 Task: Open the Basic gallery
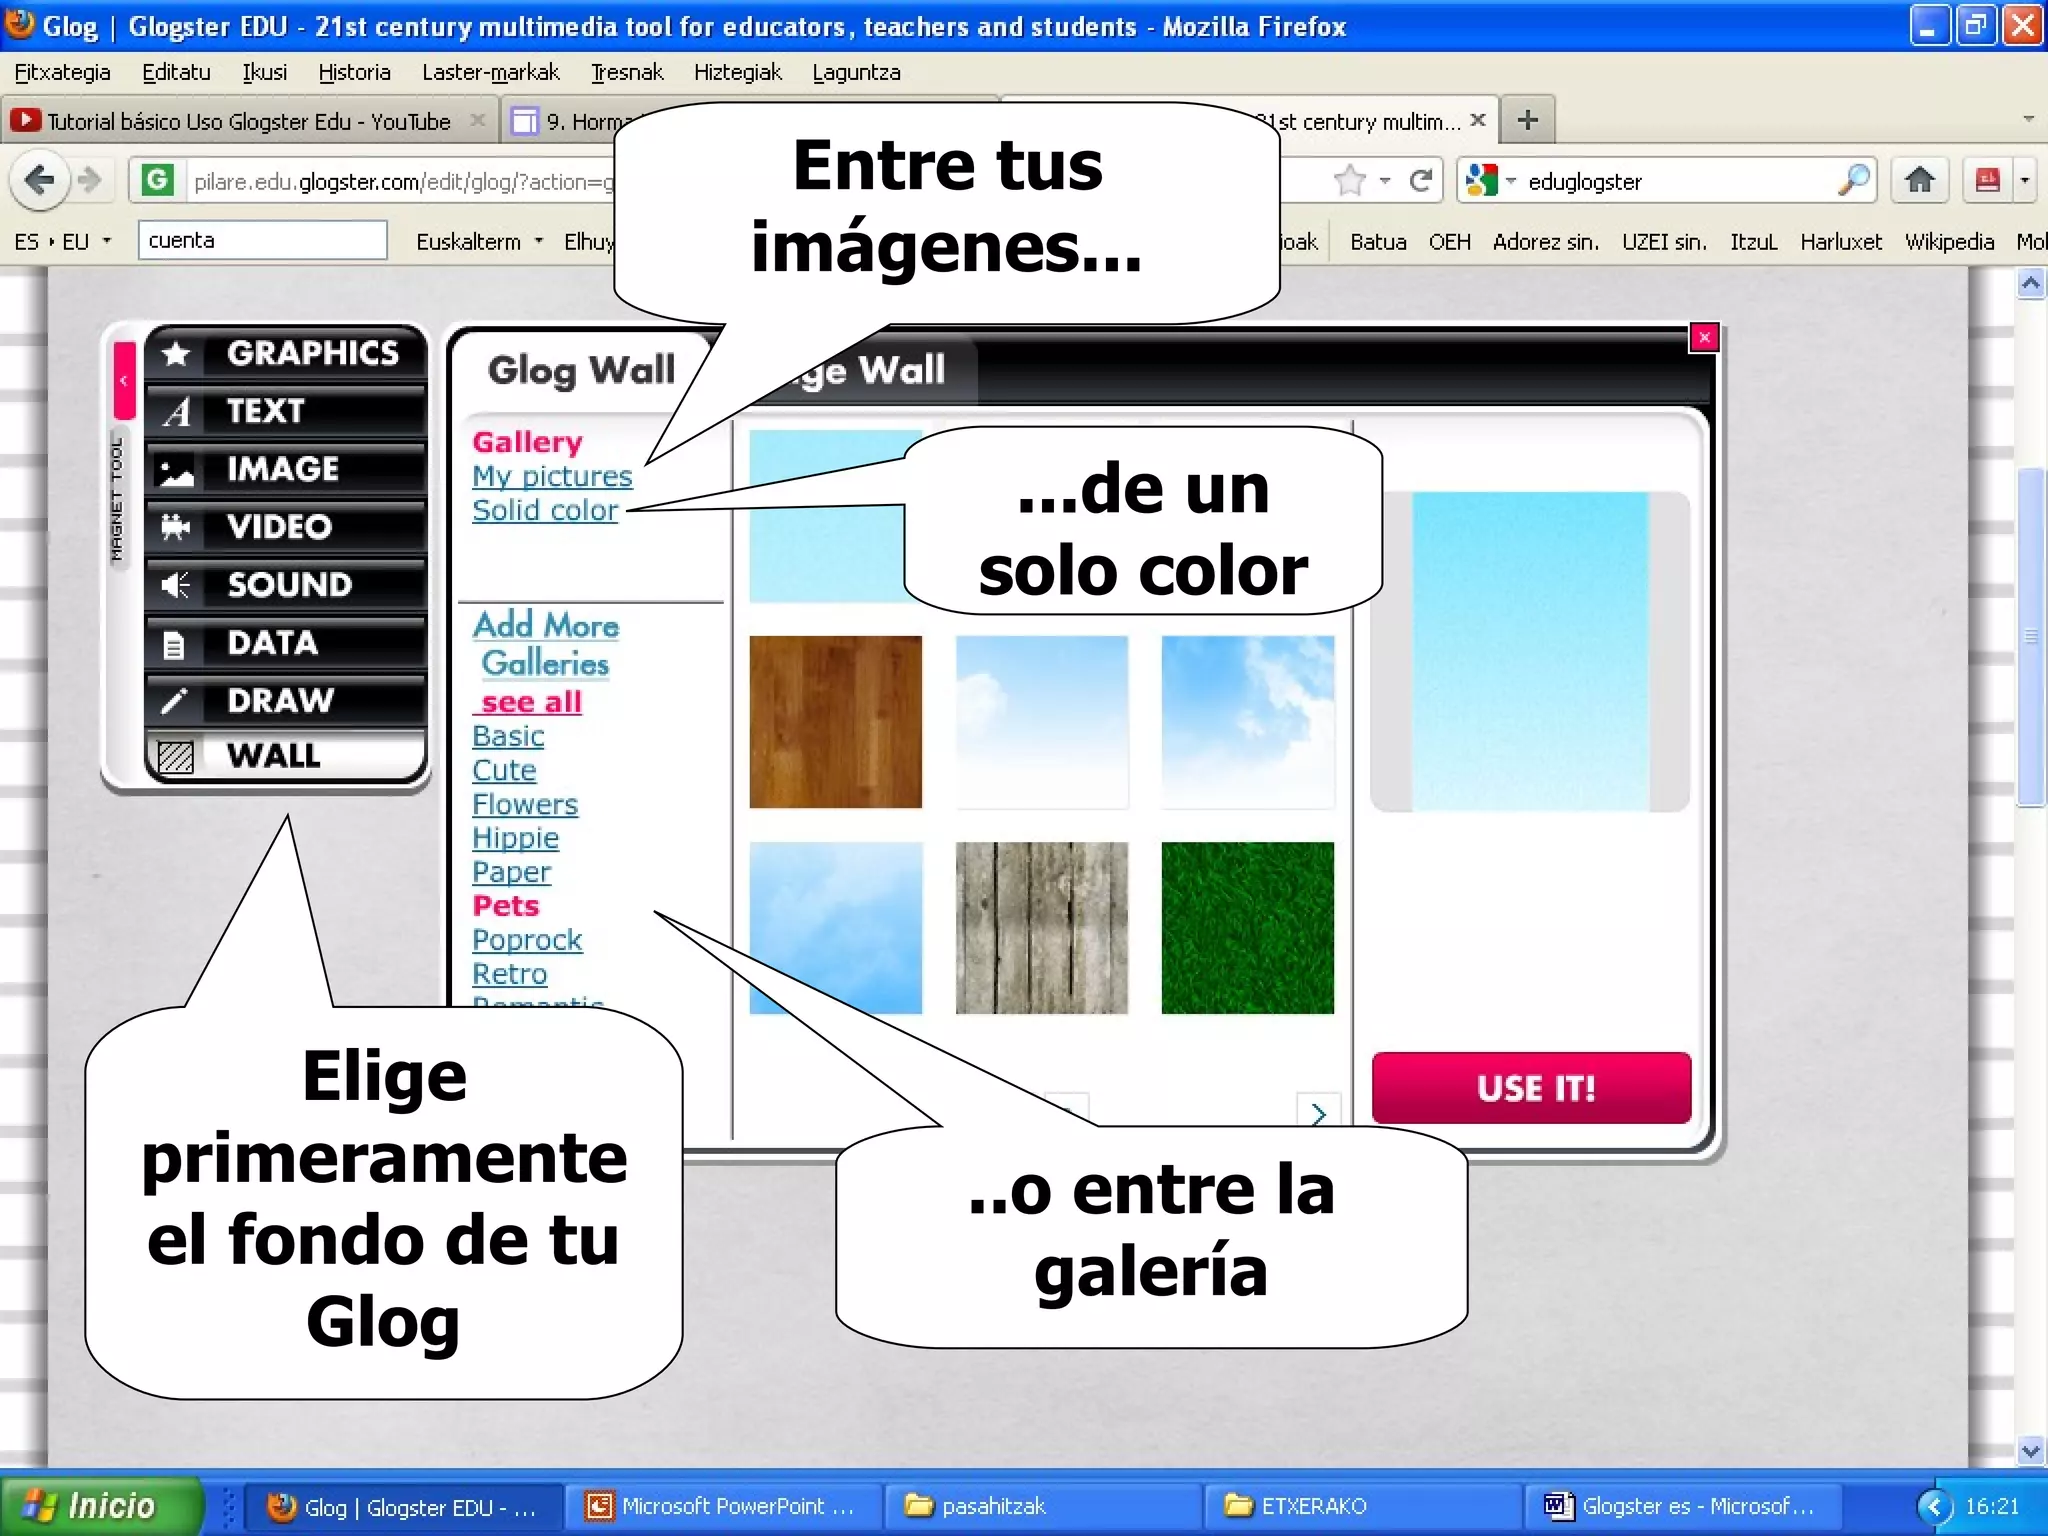[508, 736]
